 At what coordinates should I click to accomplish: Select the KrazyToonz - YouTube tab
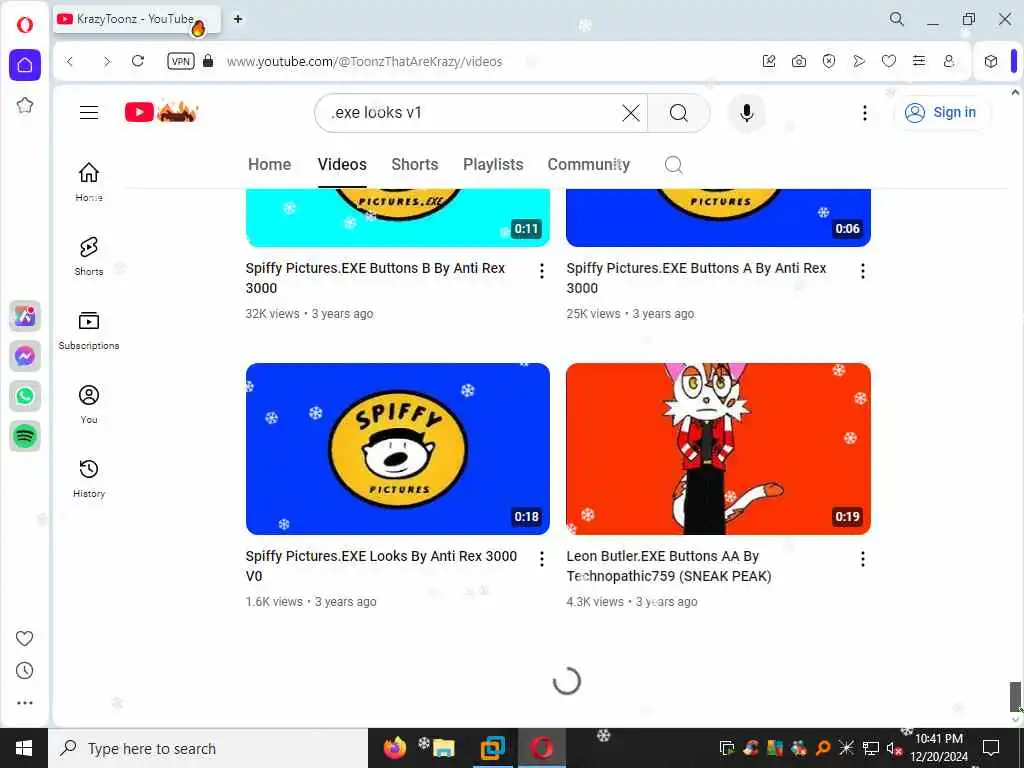click(x=136, y=20)
